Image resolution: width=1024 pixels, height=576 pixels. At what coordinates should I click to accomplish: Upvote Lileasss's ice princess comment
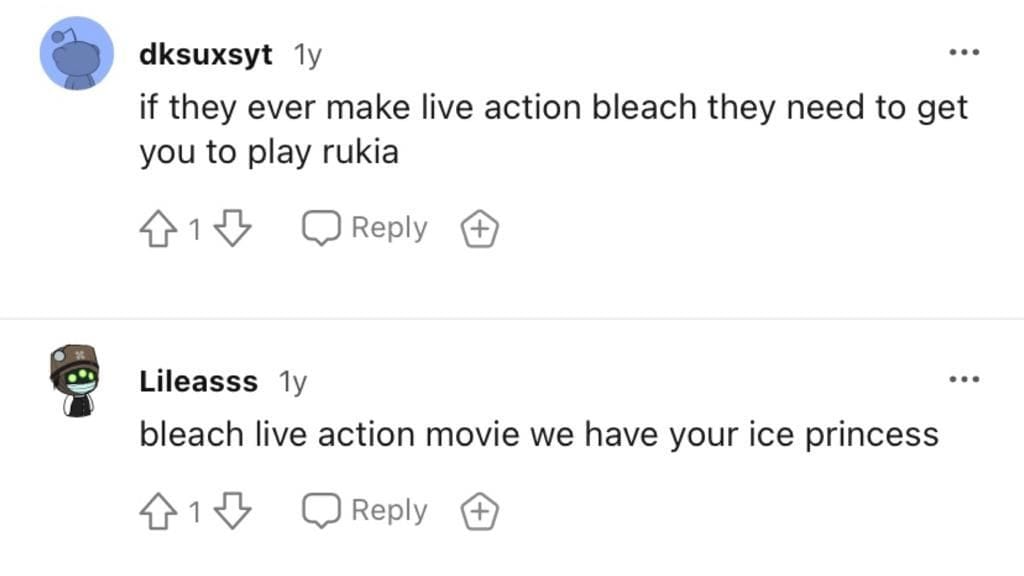click(x=160, y=510)
